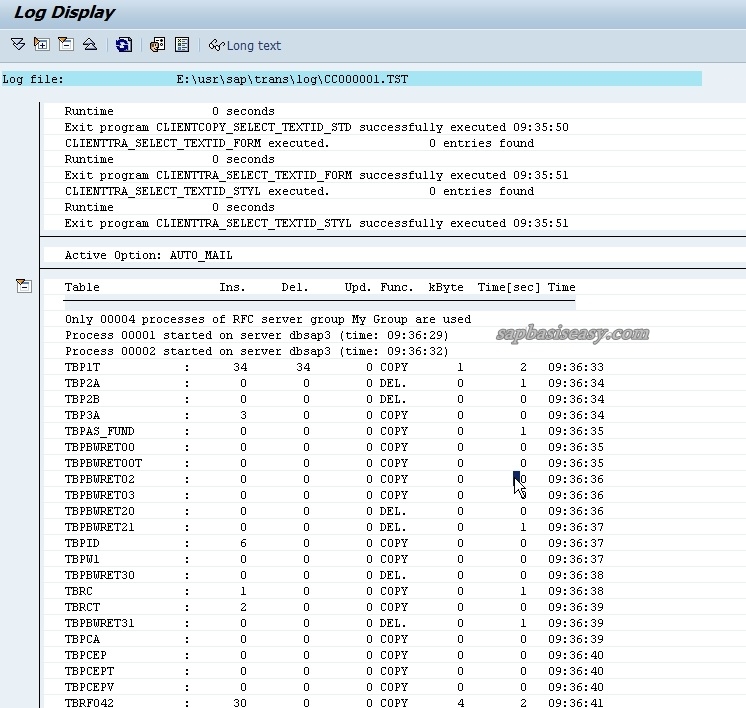Select table name TBP2A
This screenshot has height=708, width=746.
click(x=82, y=383)
